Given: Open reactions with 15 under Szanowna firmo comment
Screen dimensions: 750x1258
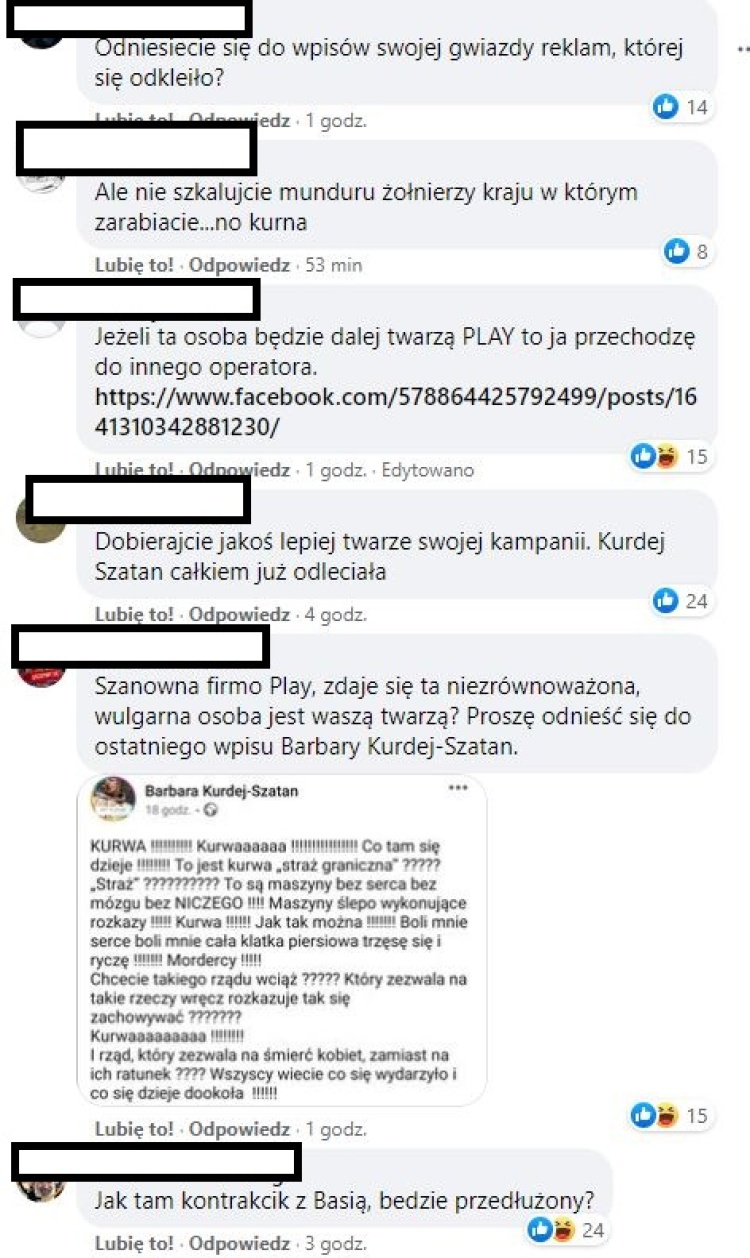Looking at the screenshot, I should coord(670,1115).
